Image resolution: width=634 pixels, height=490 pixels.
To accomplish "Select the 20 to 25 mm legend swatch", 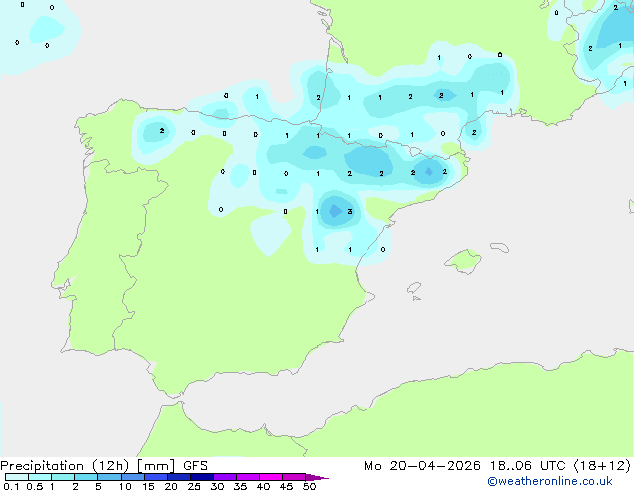I will [x=179, y=477].
